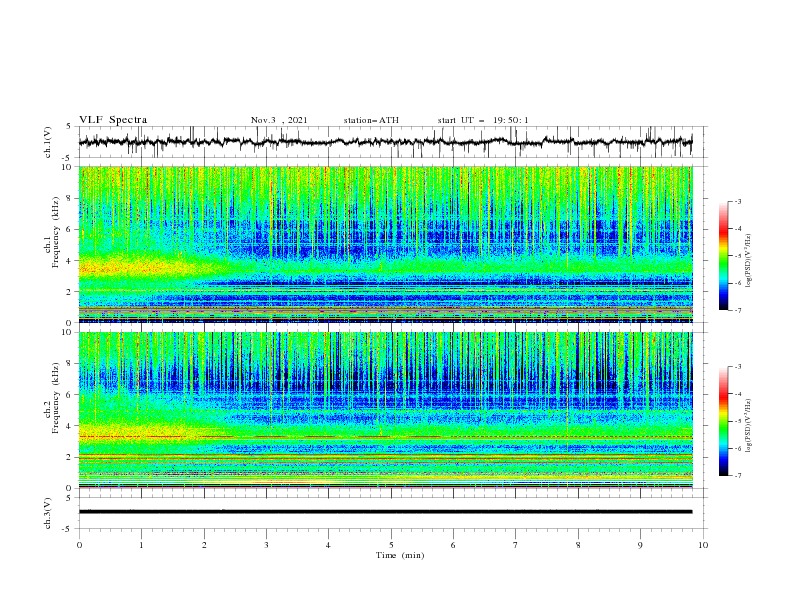Click the time axis tick label "1"
The image size is (792, 612).
[x=141, y=545]
